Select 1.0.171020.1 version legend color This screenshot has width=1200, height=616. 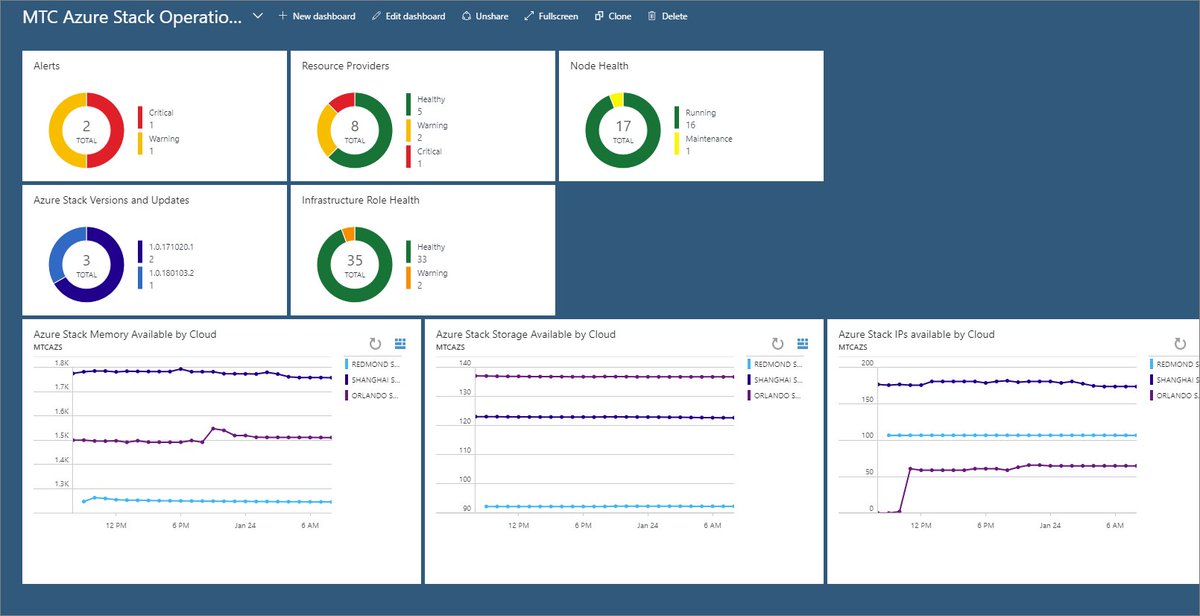pos(140,252)
